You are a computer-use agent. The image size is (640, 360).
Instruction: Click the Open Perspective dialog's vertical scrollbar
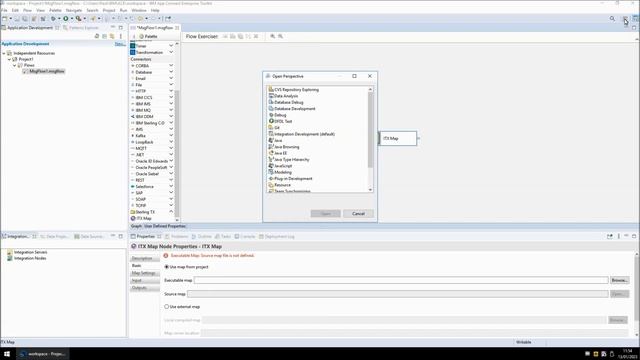pos(370,130)
